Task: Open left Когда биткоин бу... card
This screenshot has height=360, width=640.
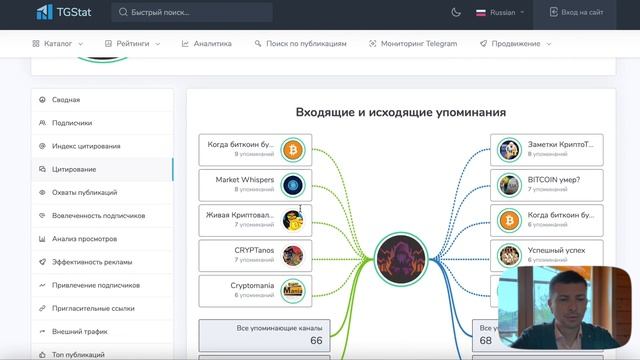Action: click(x=255, y=150)
